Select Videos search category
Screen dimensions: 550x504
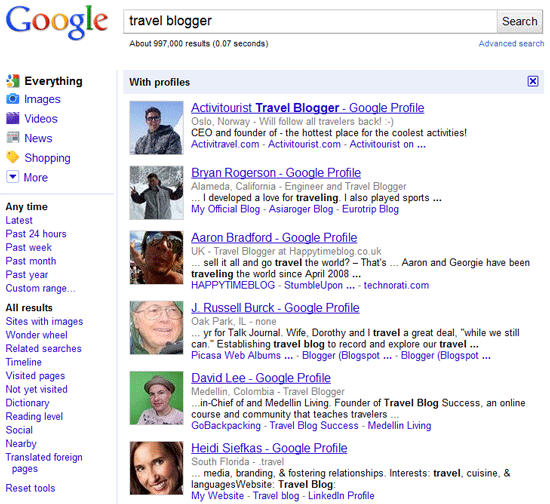click(41, 119)
